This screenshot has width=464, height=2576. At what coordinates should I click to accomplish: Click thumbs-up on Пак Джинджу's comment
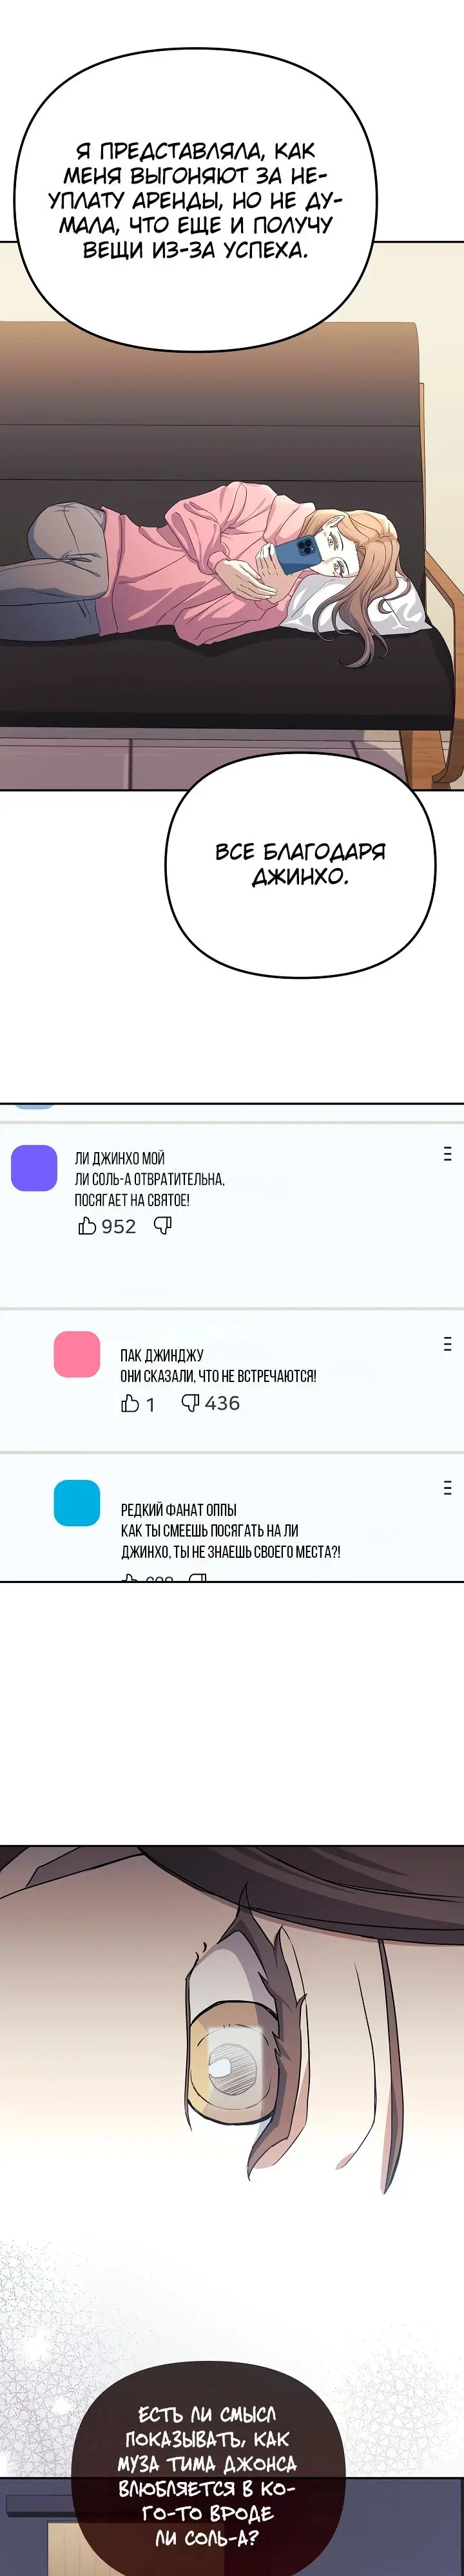(x=130, y=1403)
